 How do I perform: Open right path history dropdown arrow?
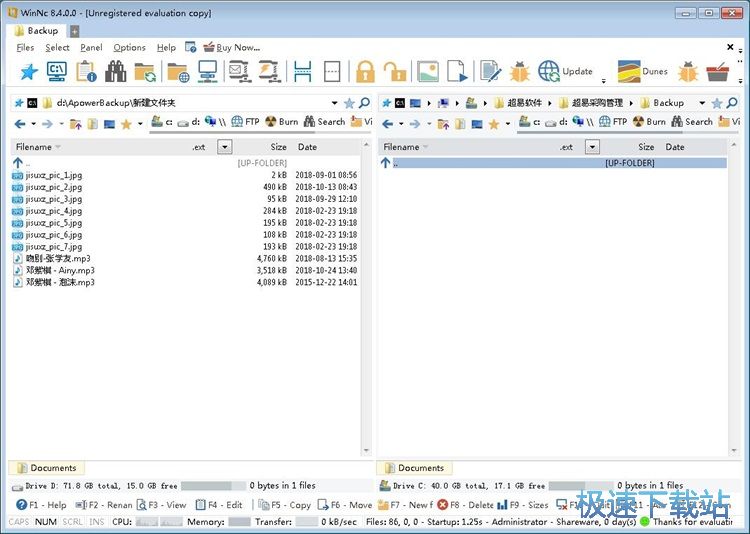click(x=702, y=103)
